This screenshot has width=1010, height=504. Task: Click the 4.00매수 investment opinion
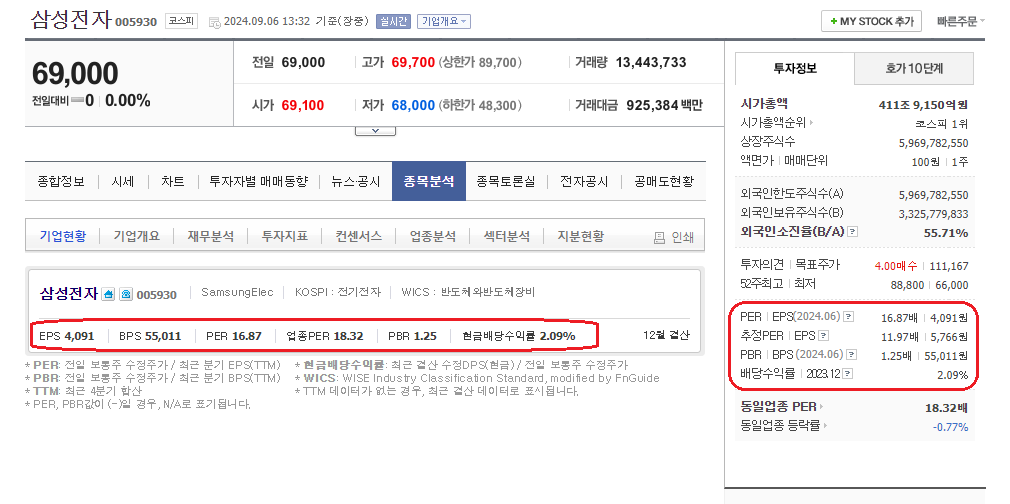pos(896,266)
